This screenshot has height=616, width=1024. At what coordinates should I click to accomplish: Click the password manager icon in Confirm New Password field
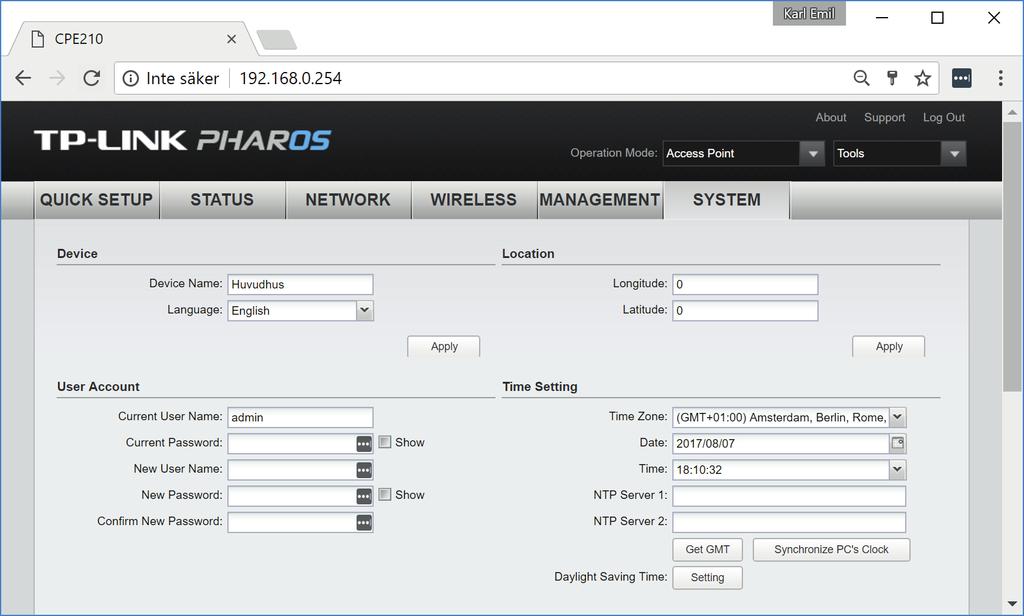364,522
